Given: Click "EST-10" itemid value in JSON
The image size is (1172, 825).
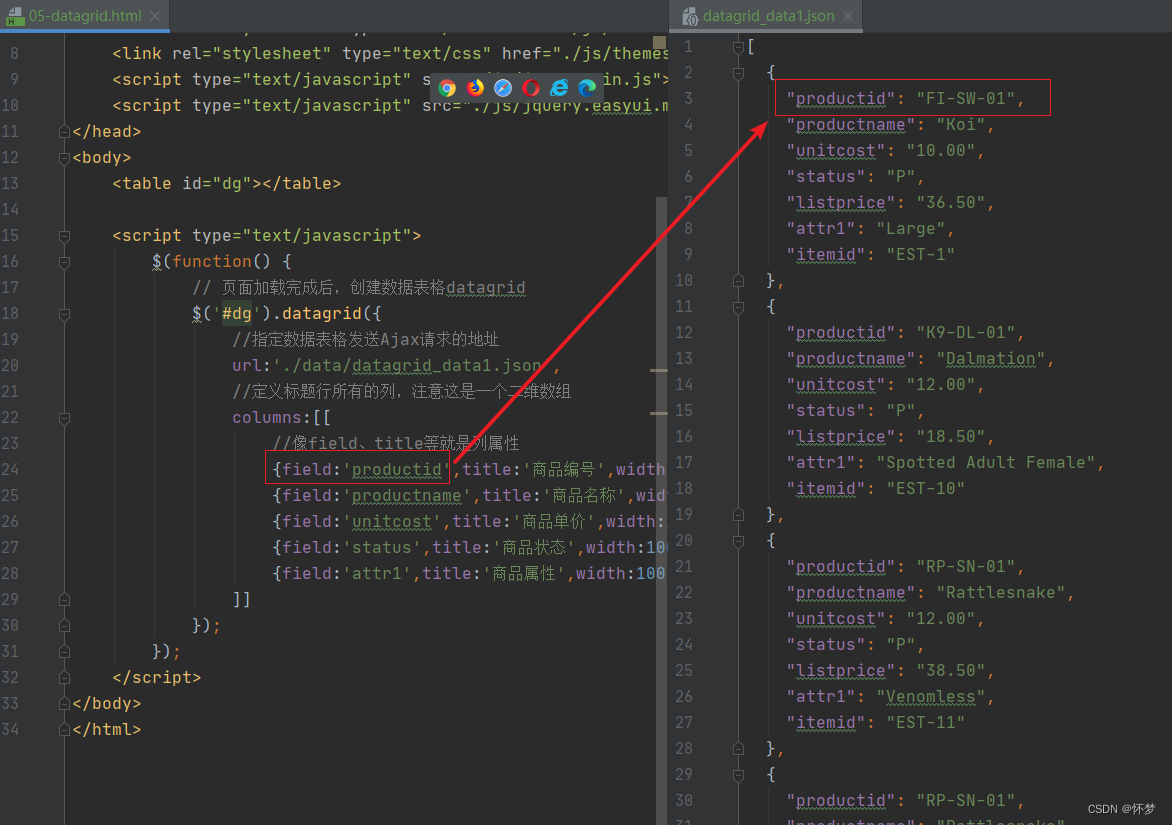Looking at the screenshot, I should click(x=925, y=489).
